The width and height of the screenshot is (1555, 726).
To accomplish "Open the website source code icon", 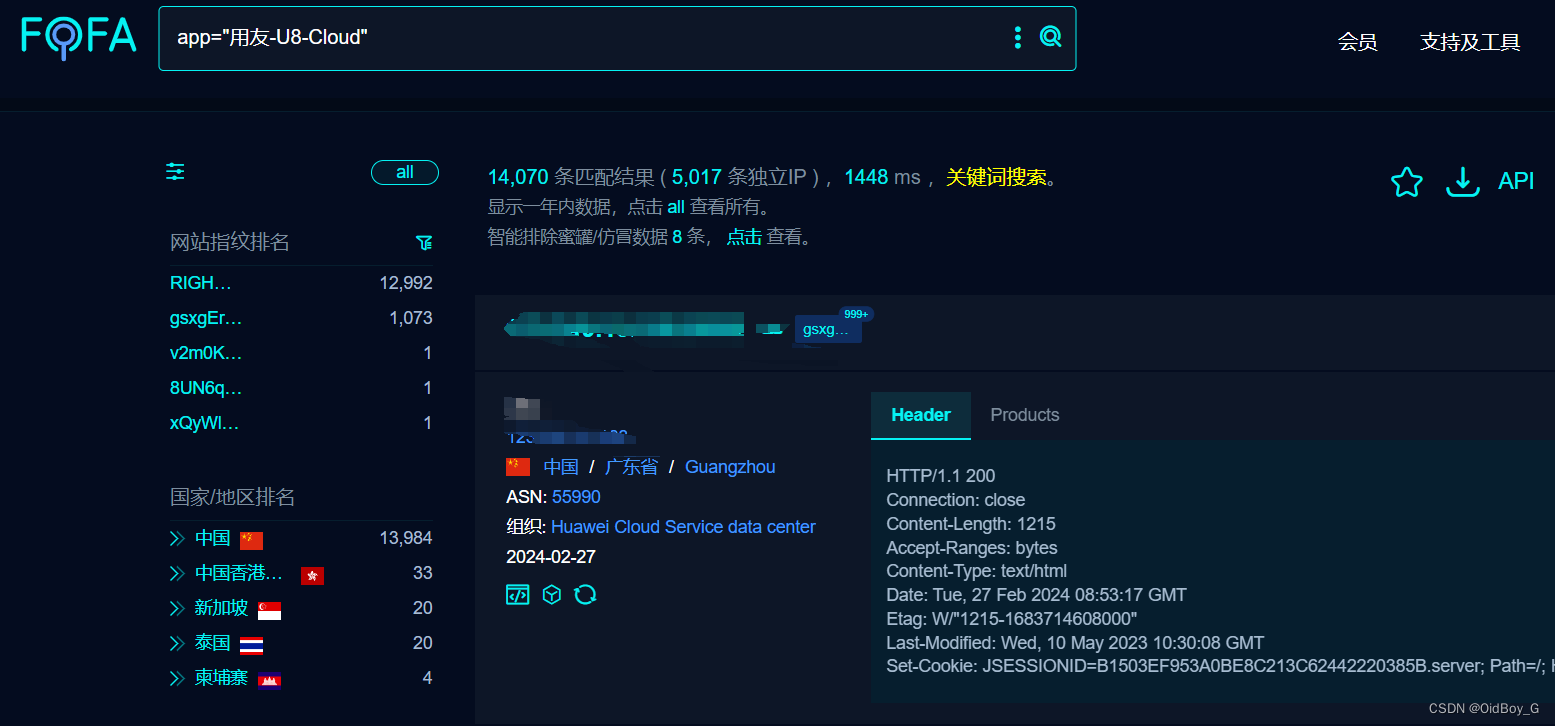I will point(517,595).
